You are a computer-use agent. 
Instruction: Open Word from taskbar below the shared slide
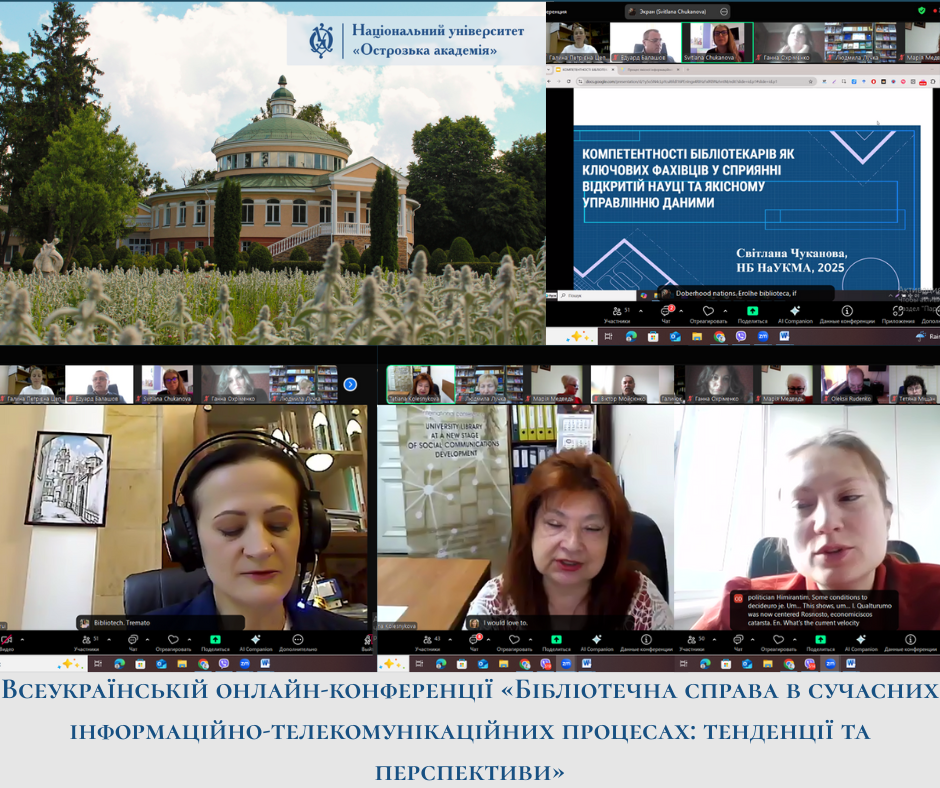point(784,336)
